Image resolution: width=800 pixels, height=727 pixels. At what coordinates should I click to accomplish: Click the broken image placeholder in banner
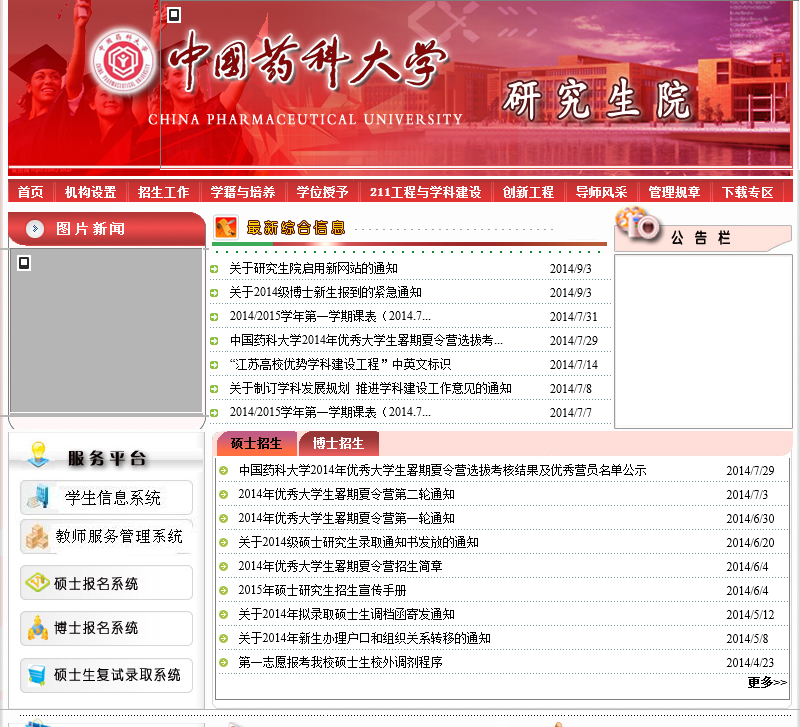(x=174, y=15)
